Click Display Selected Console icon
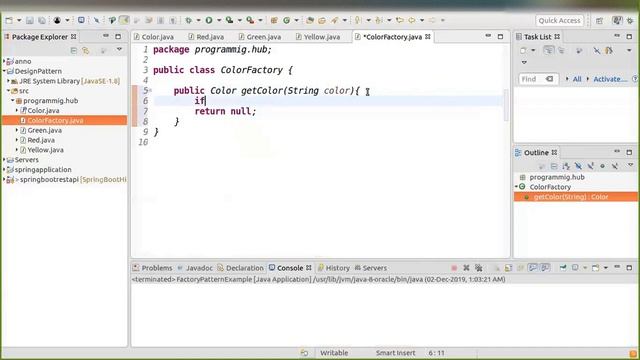The height and width of the screenshot is (360, 640). [x=575, y=268]
